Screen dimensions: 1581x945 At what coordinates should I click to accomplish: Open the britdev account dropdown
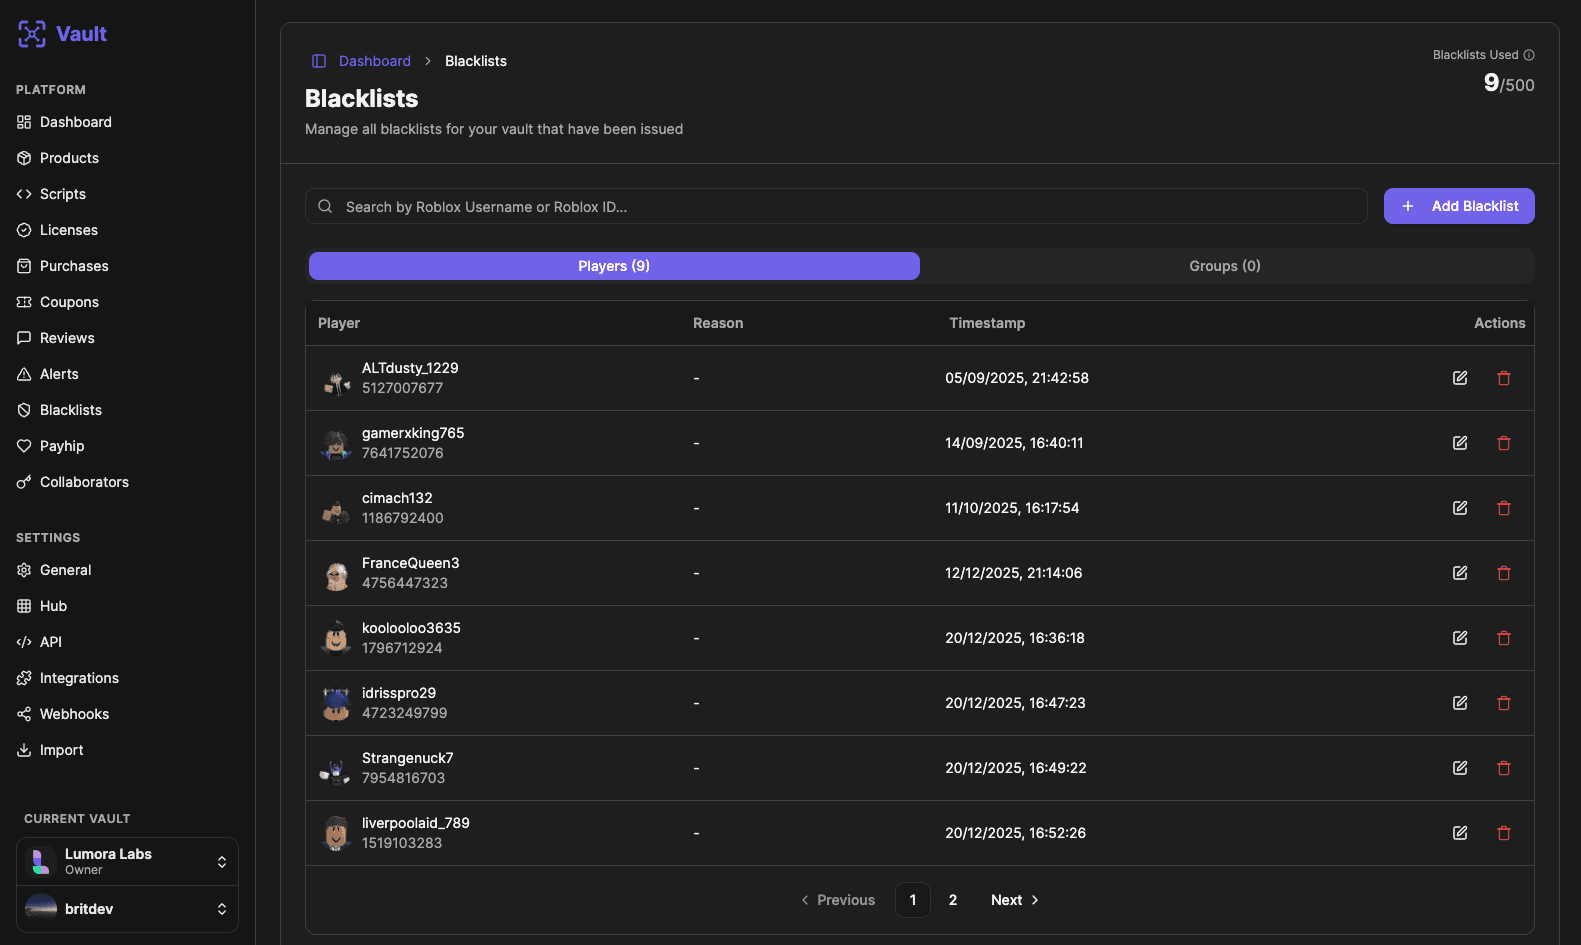(127, 909)
